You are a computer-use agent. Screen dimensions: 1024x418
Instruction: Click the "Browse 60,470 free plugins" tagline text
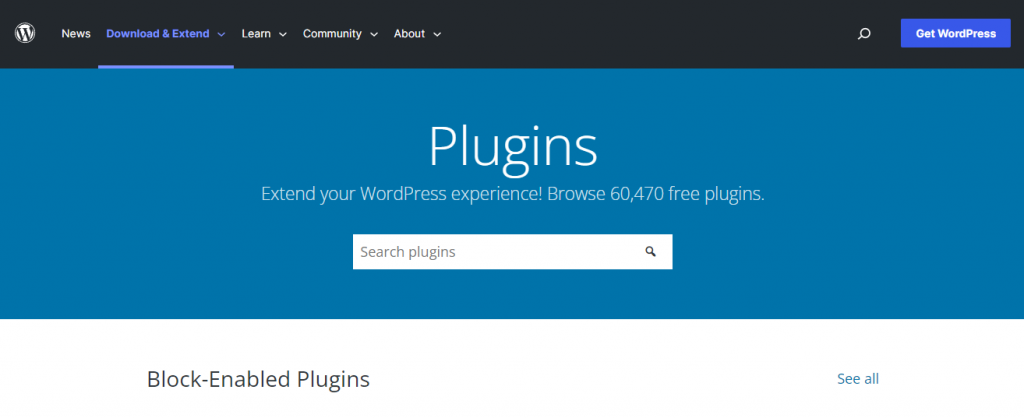(656, 195)
